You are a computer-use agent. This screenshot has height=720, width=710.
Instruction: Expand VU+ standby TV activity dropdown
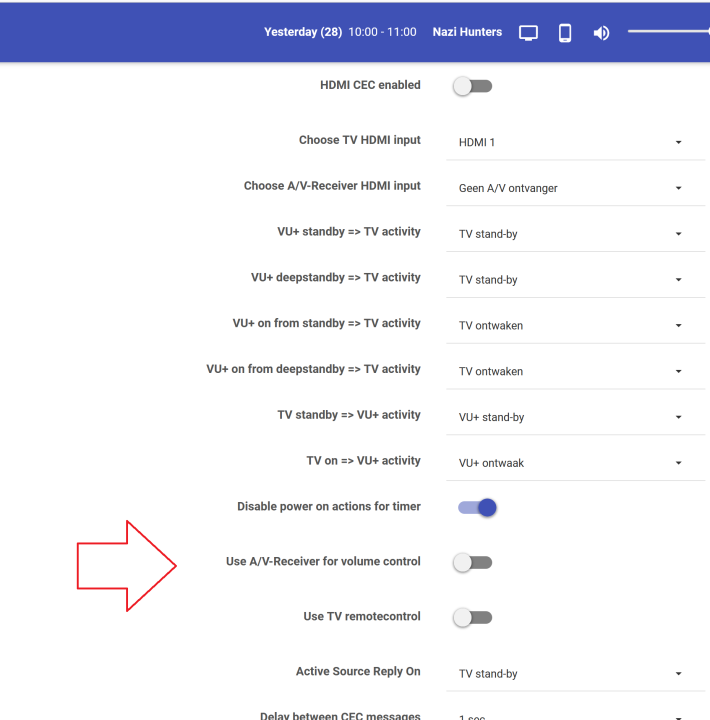pyautogui.click(x=574, y=234)
